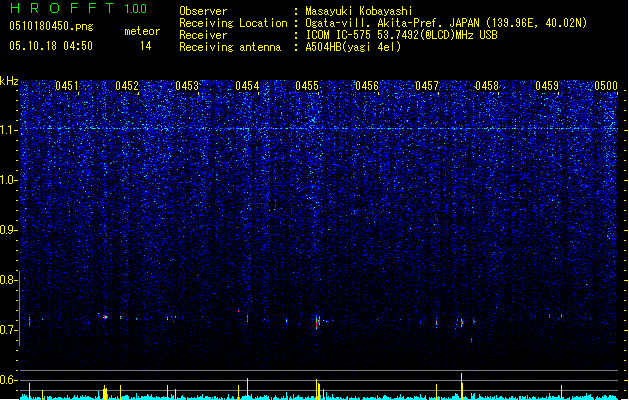Screen dimensions: 629x400
Task: Click the meteor count label
Action: click(x=142, y=31)
